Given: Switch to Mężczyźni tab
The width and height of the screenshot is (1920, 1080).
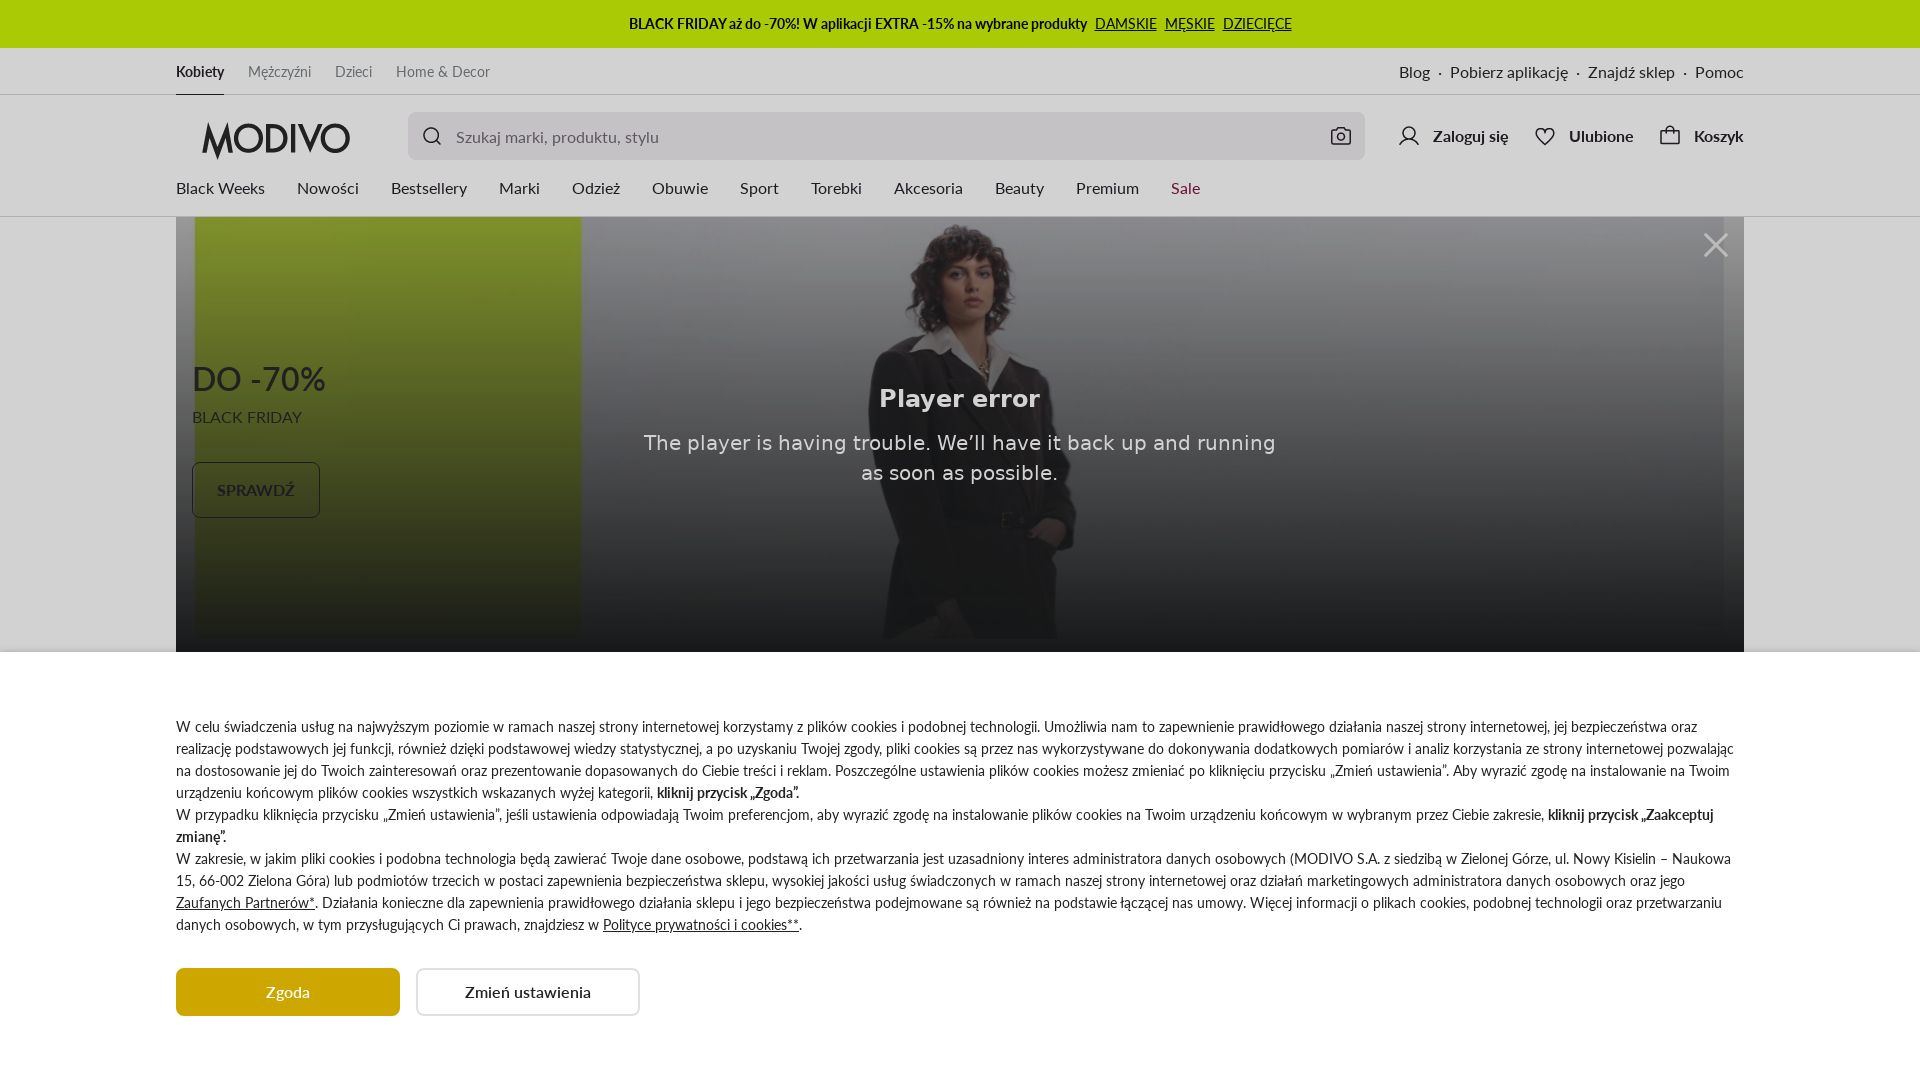Looking at the screenshot, I should coord(279,72).
